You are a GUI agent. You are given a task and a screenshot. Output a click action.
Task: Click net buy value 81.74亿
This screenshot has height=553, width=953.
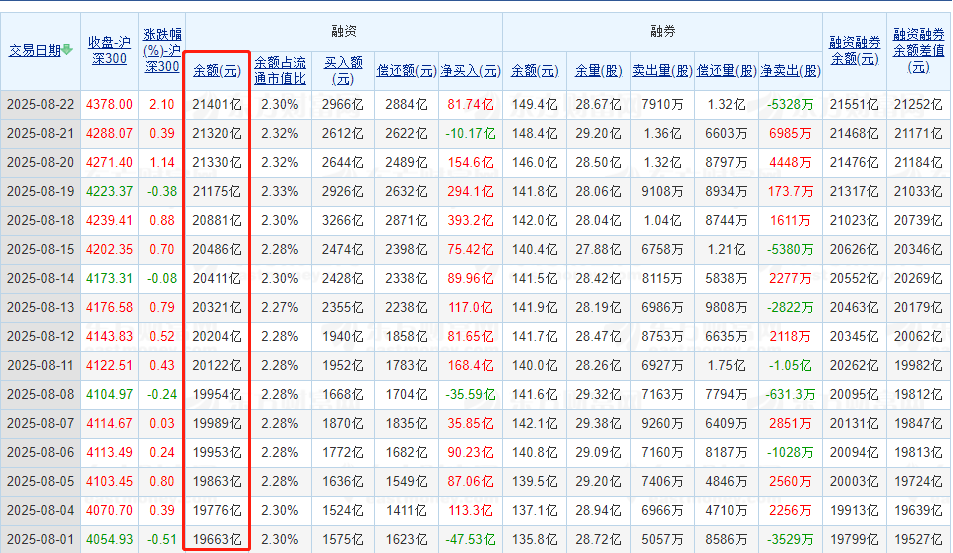tap(470, 105)
